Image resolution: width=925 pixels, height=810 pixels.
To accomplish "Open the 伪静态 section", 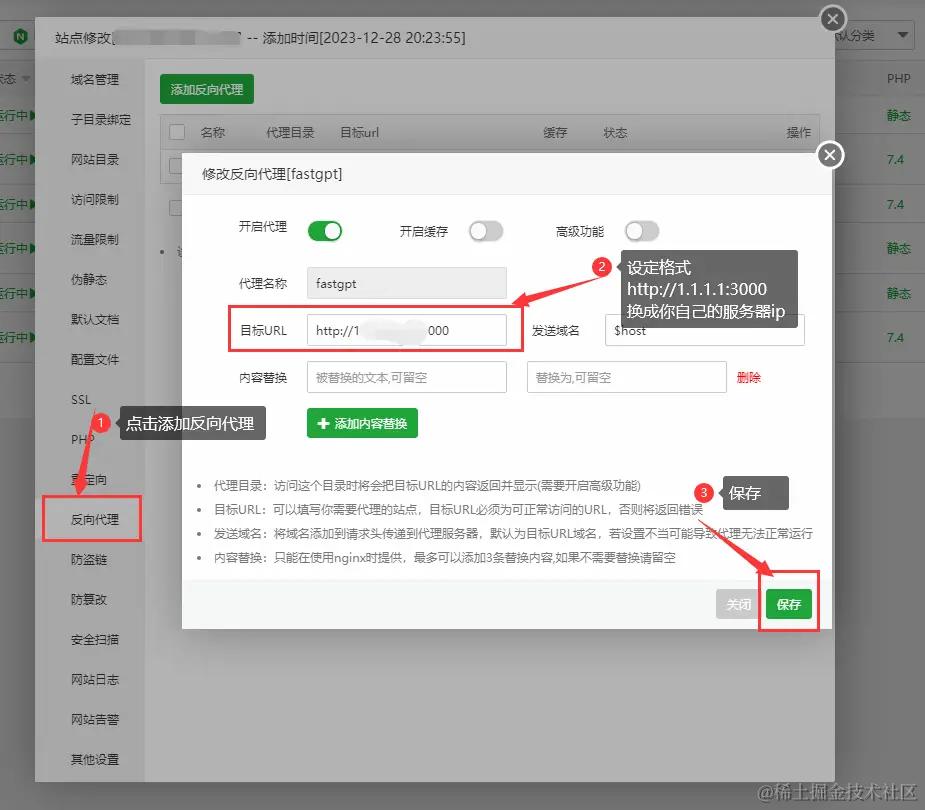I will [92, 279].
